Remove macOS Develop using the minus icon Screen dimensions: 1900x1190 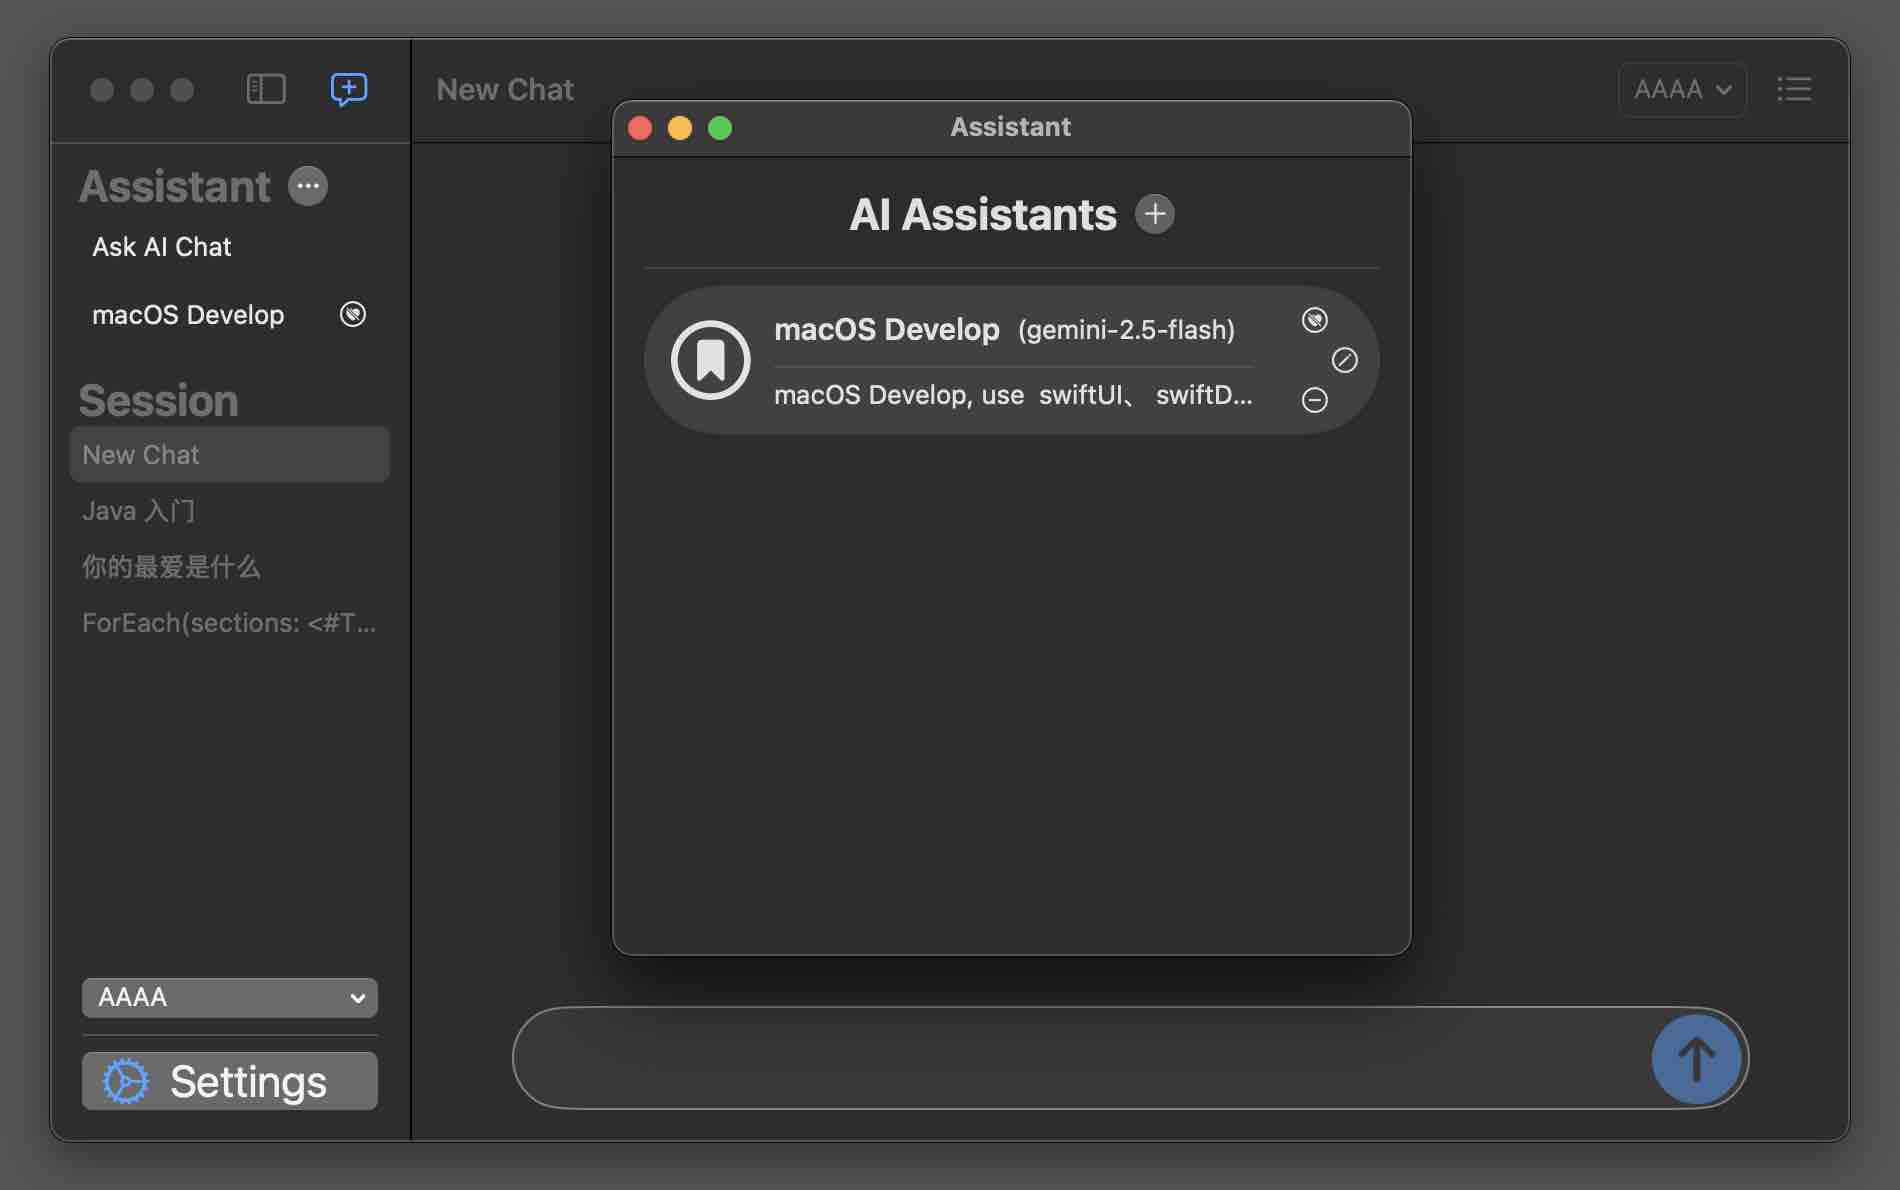click(x=1315, y=400)
